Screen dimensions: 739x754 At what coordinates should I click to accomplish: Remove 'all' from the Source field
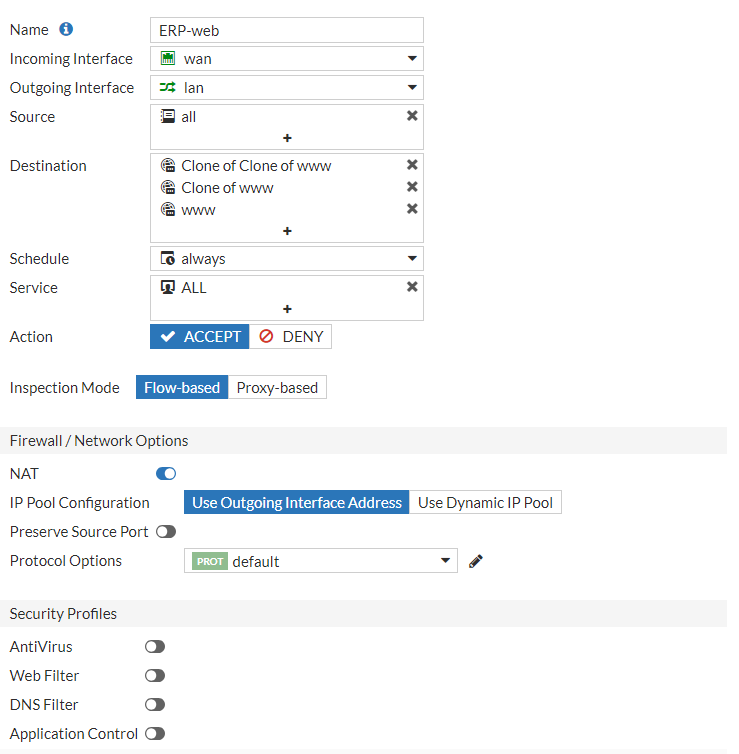coord(412,116)
